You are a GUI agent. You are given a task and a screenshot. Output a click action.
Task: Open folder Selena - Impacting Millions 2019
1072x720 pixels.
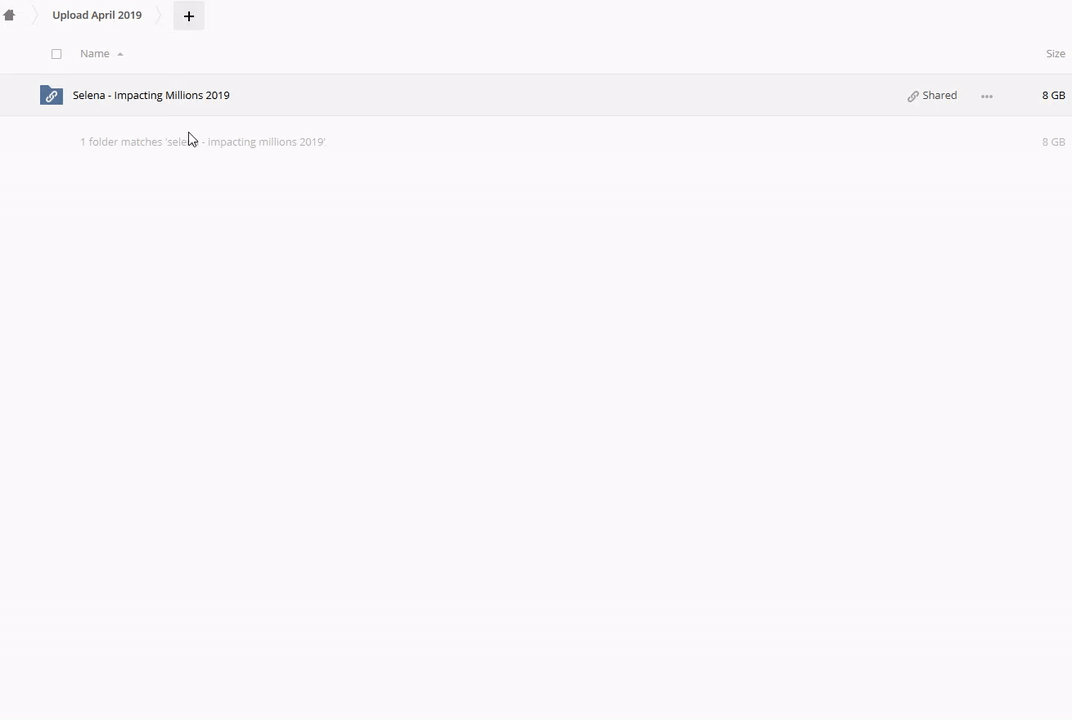tap(151, 95)
